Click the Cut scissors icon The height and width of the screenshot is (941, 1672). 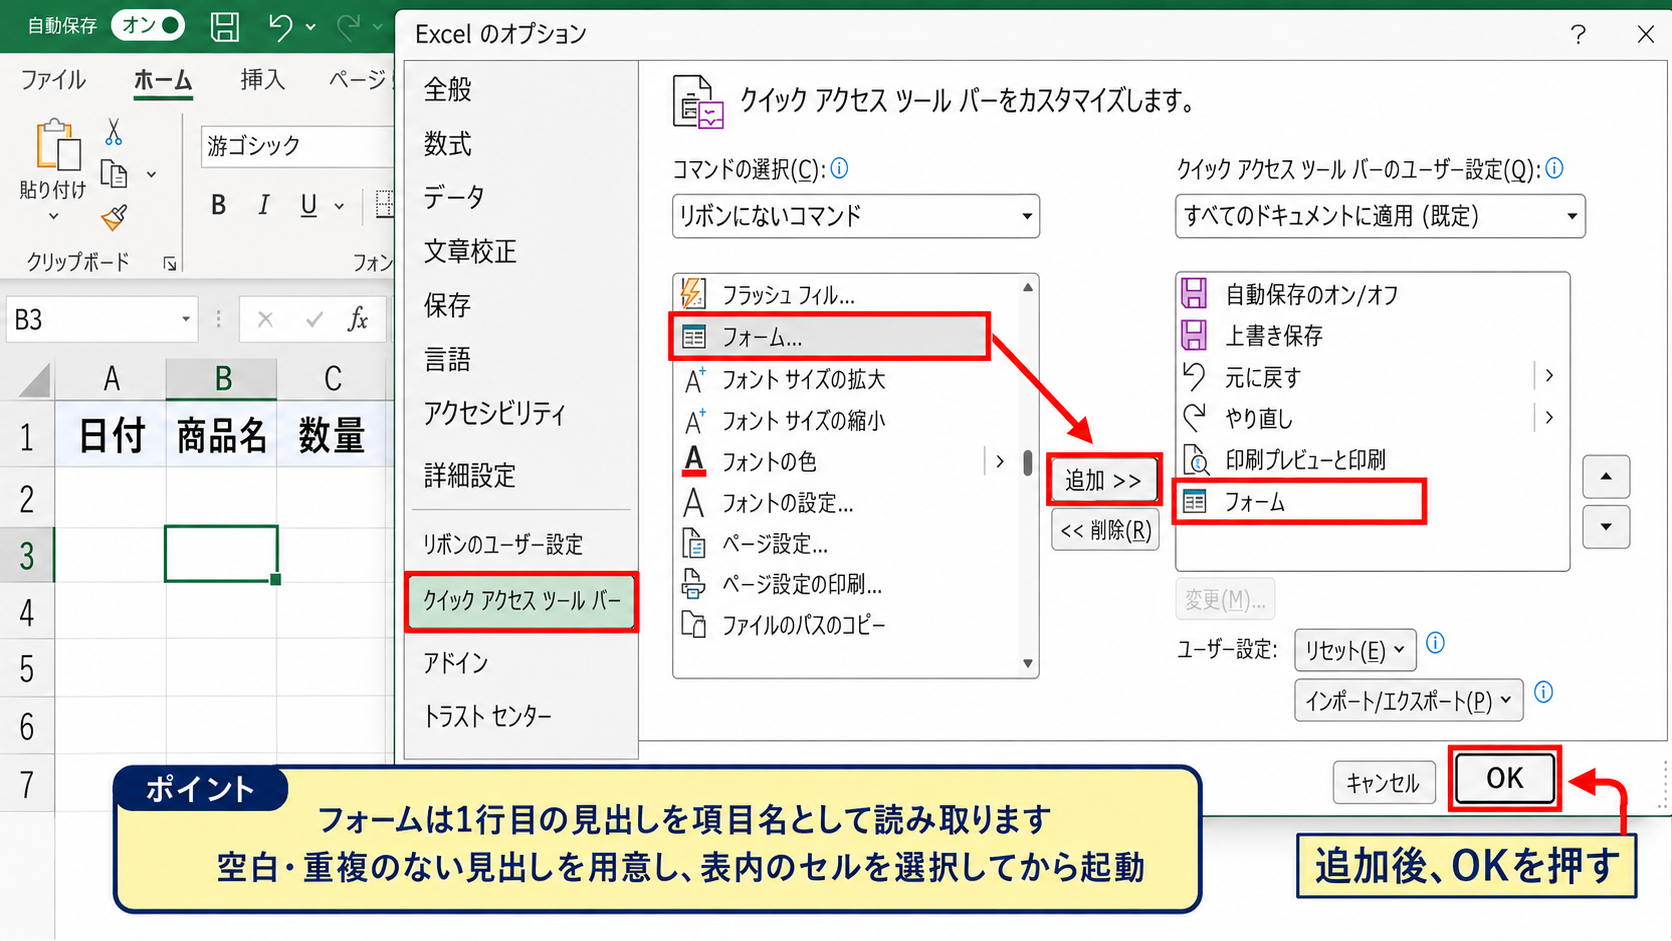[114, 132]
